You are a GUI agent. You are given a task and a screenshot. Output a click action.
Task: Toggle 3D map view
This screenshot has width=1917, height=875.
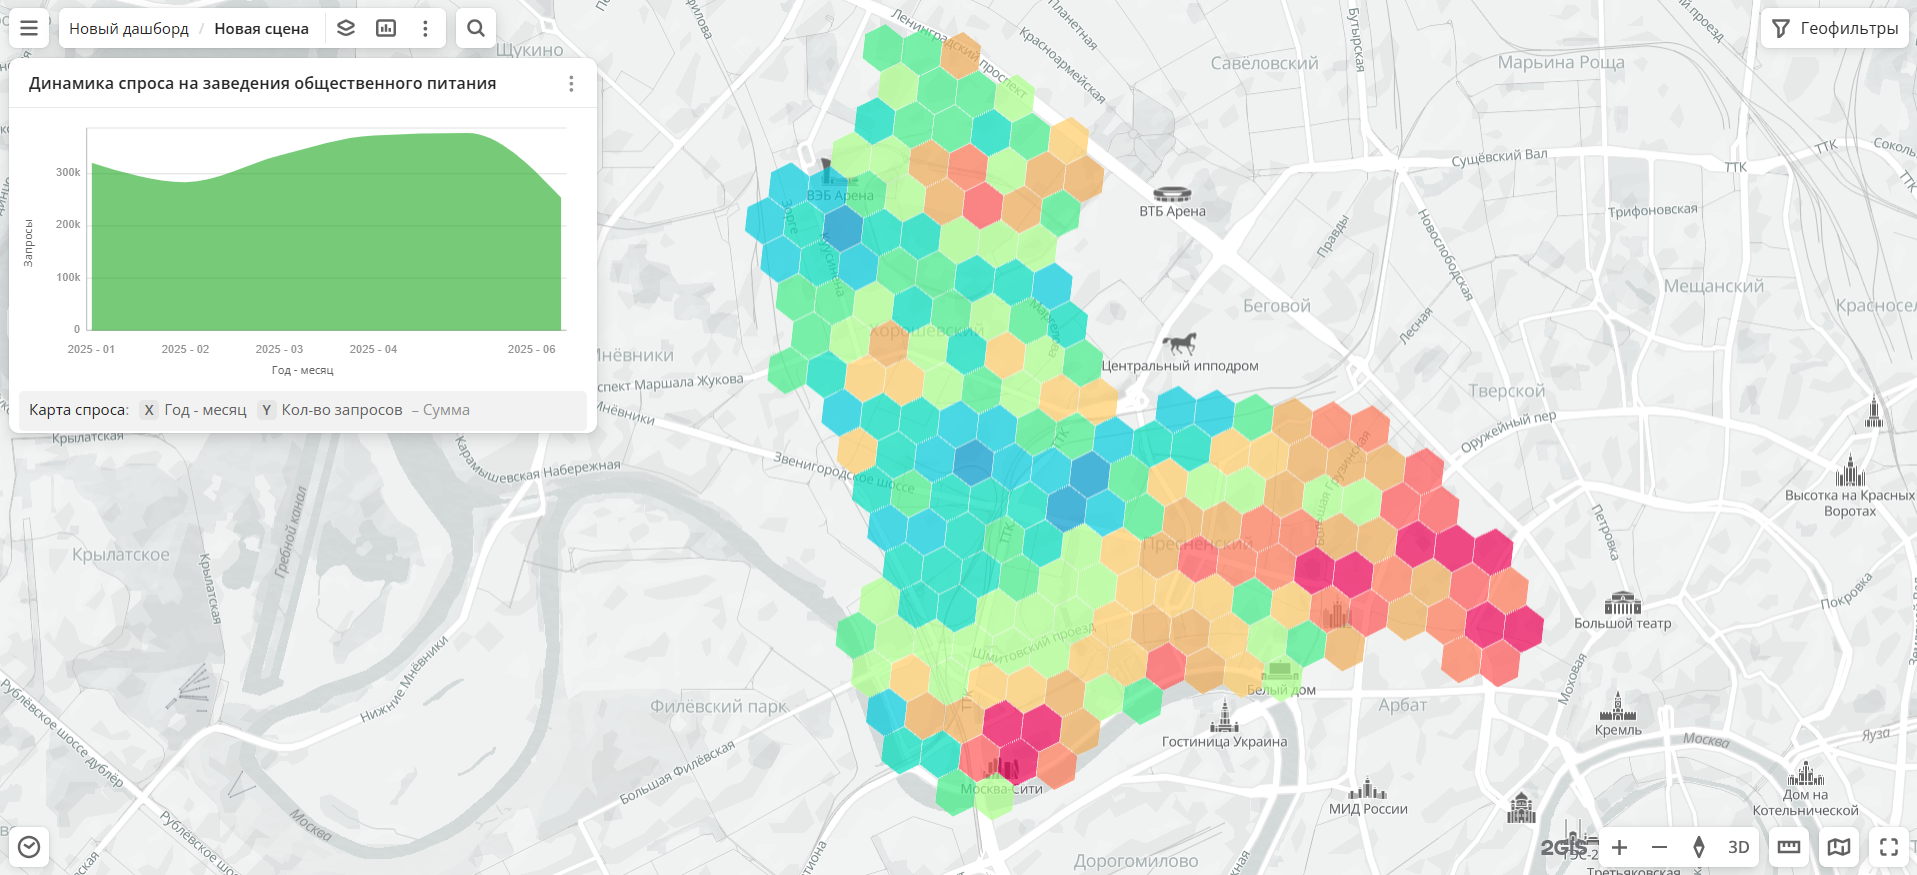(1739, 847)
